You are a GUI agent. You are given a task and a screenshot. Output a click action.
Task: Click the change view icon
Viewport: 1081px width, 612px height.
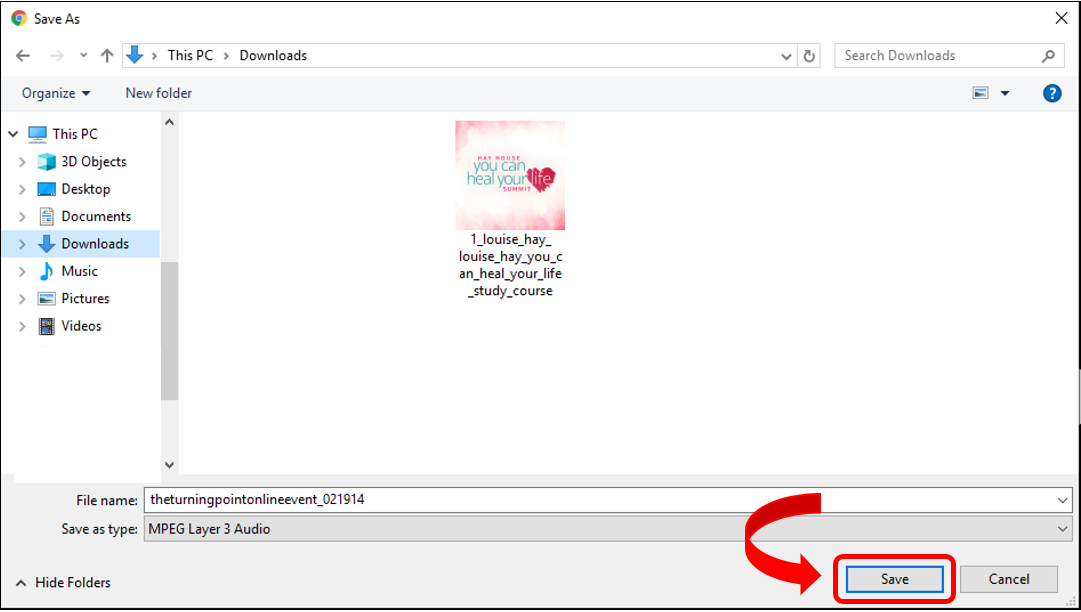click(981, 93)
